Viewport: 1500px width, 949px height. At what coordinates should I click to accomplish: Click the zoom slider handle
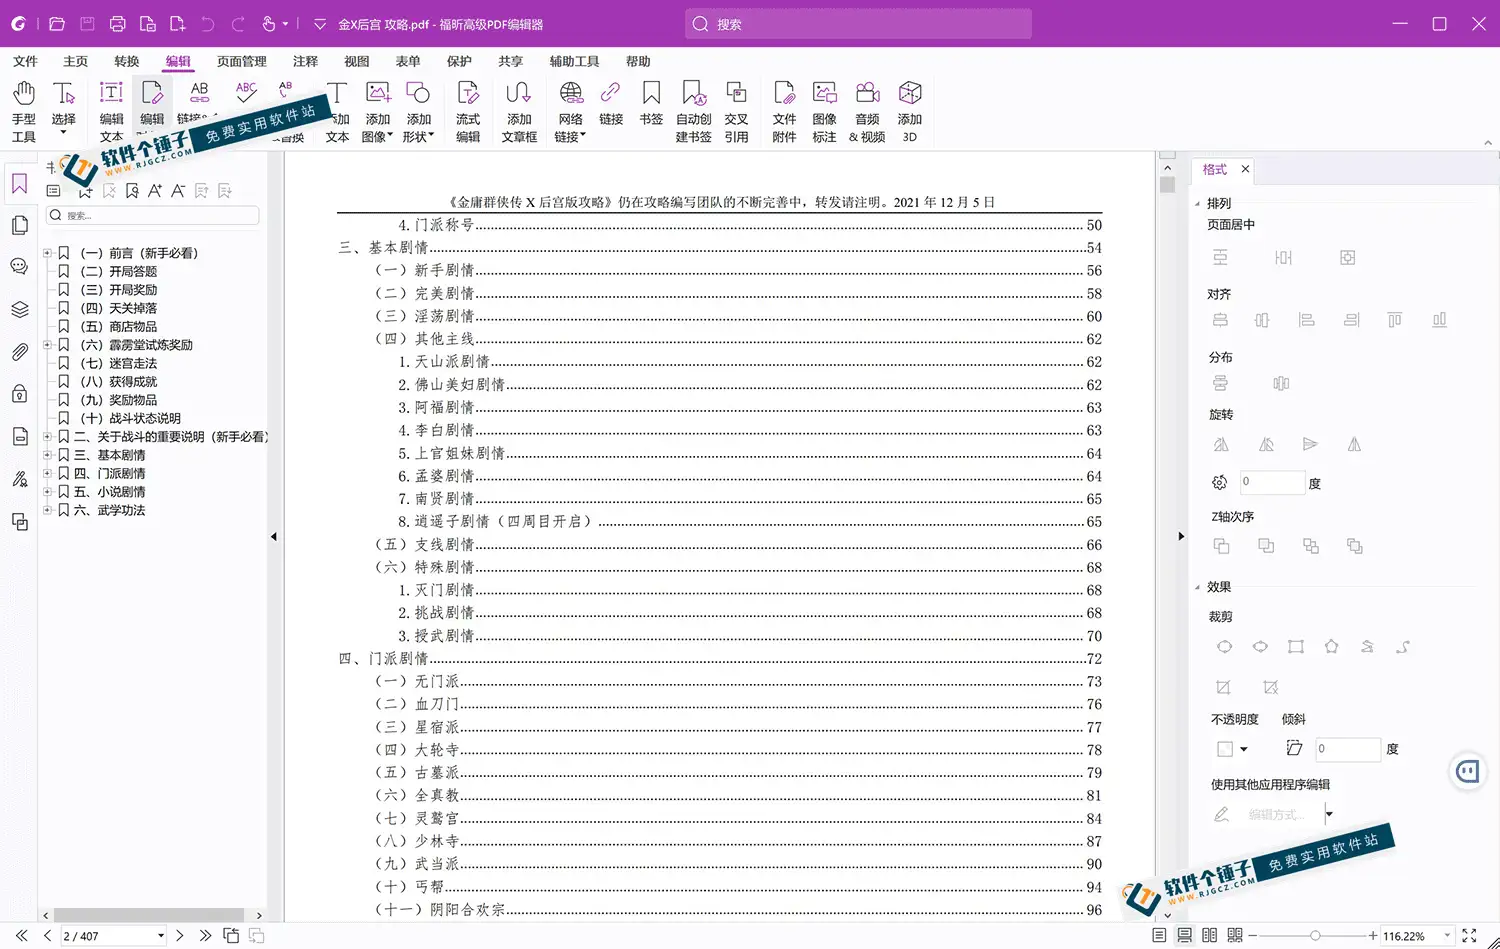pyautogui.click(x=1315, y=936)
